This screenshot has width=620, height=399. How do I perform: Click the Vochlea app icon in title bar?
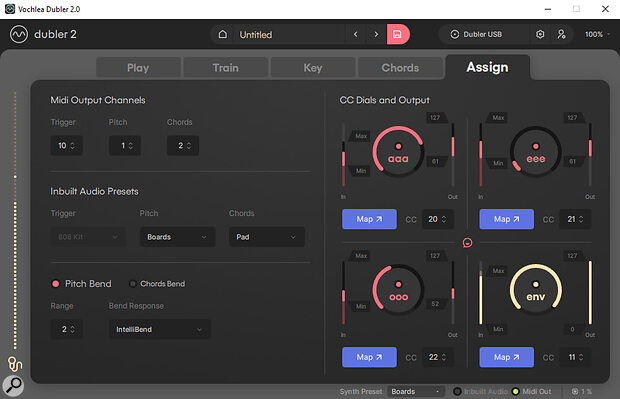[x=9, y=9]
